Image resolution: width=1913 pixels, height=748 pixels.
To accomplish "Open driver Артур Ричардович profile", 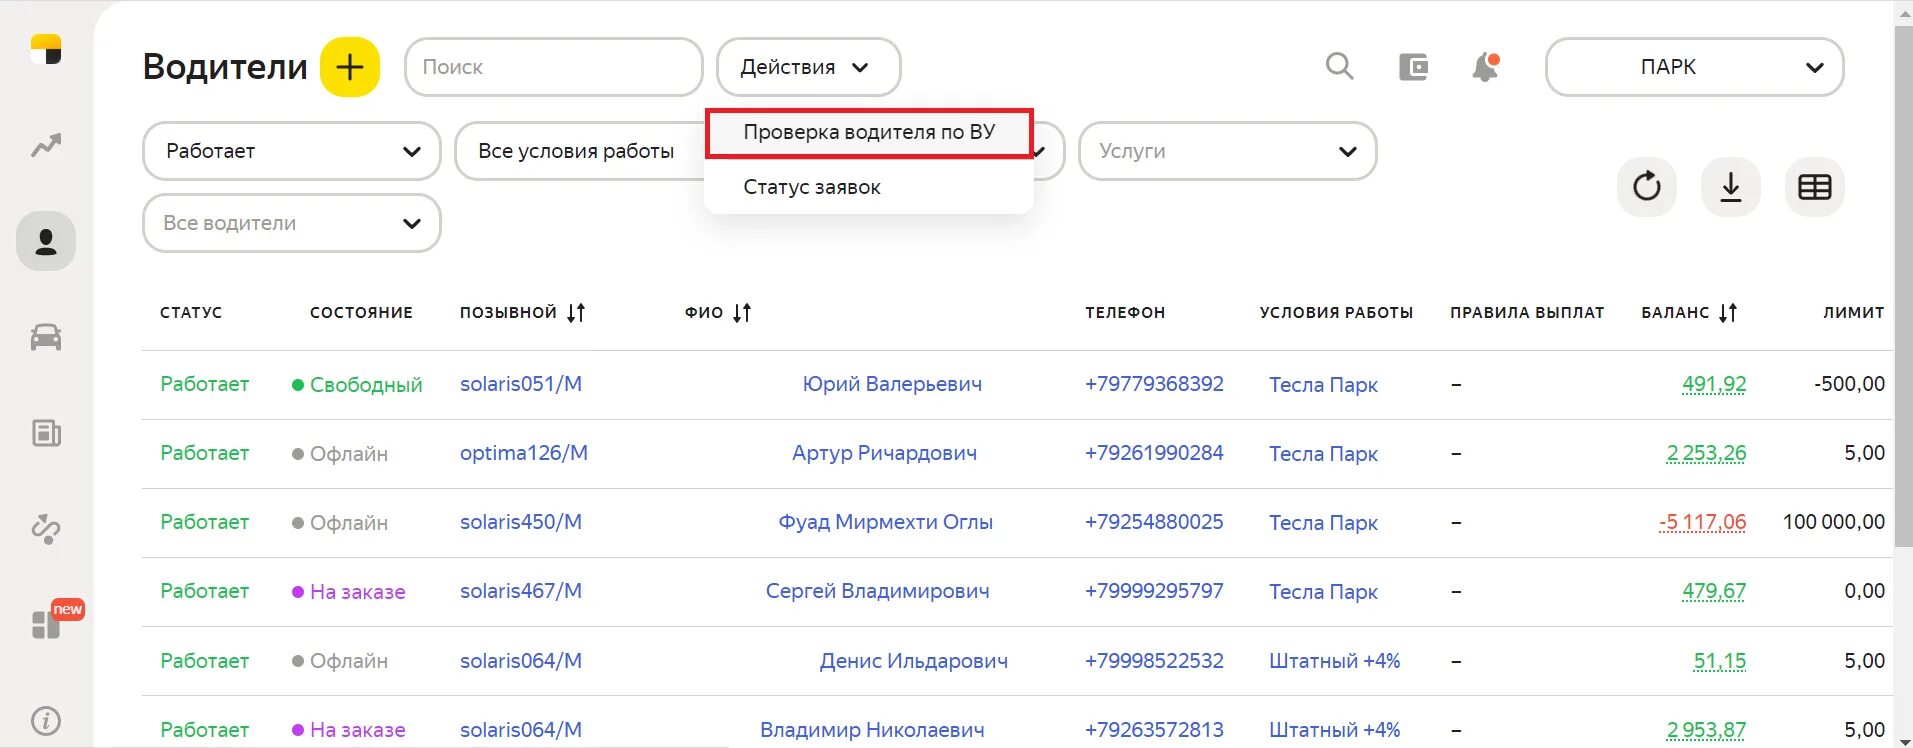I will pos(885,453).
